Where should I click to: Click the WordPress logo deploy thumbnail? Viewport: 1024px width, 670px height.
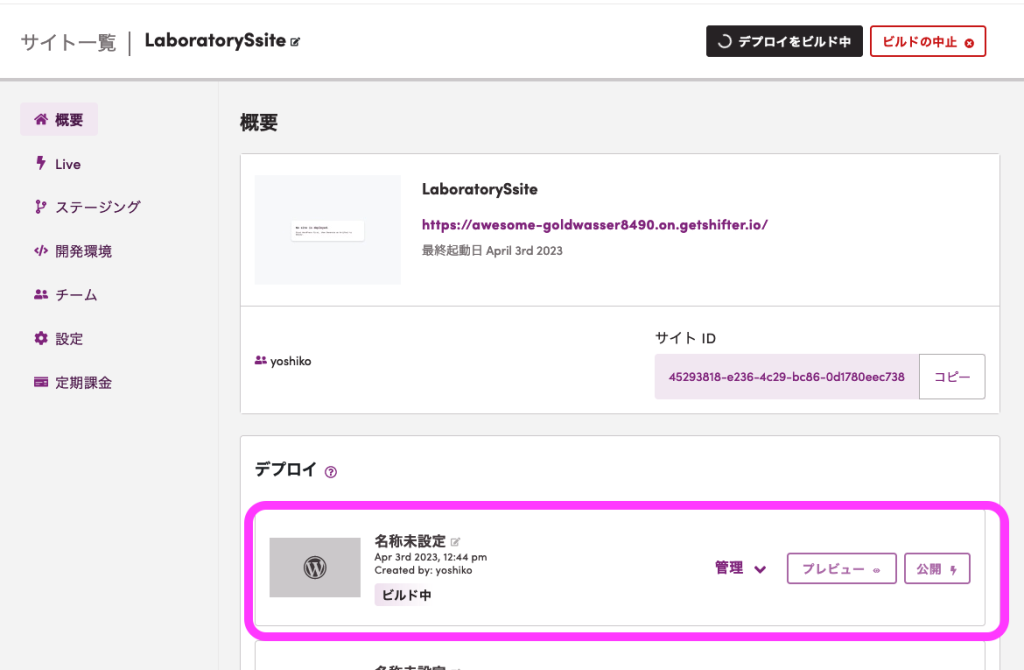tap(315, 567)
